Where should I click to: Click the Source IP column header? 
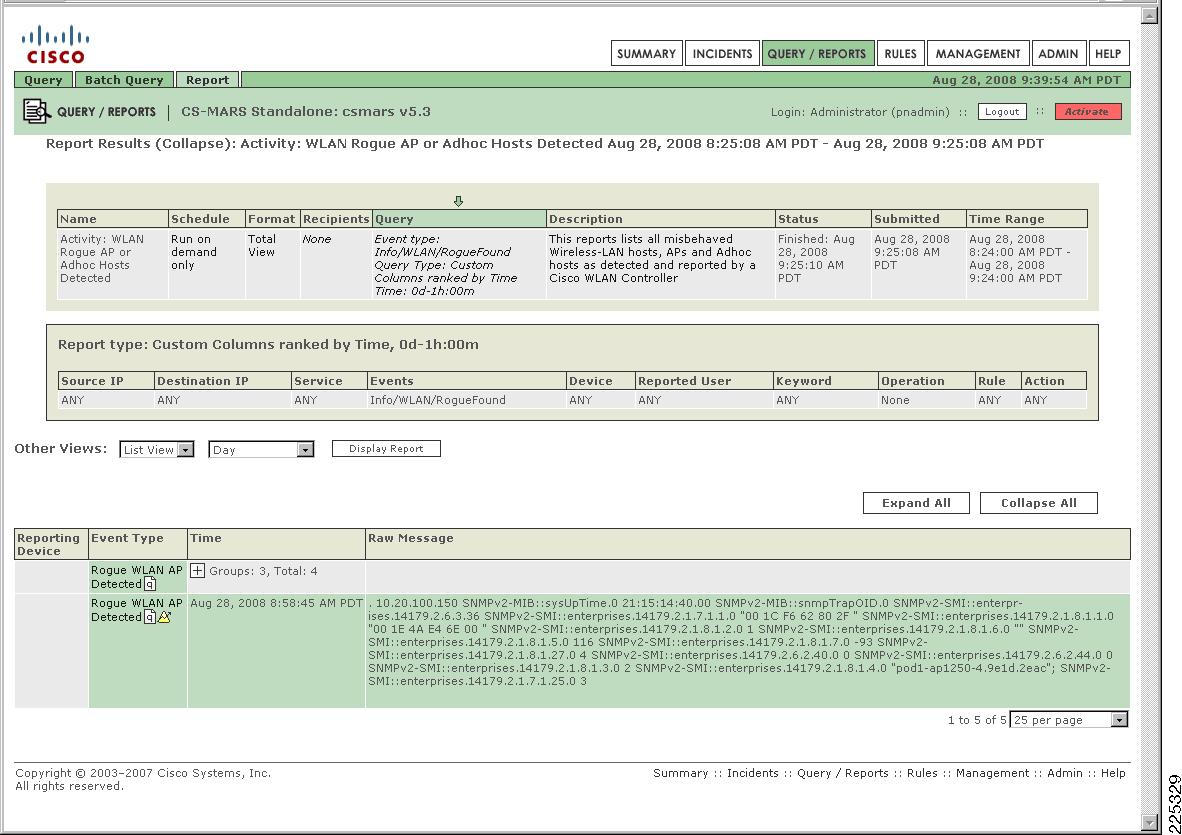tap(106, 381)
